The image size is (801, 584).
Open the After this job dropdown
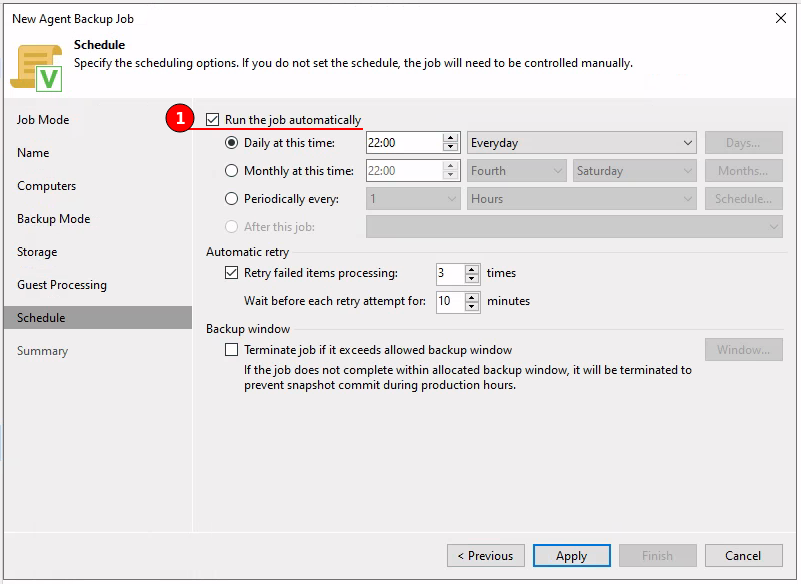574,227
